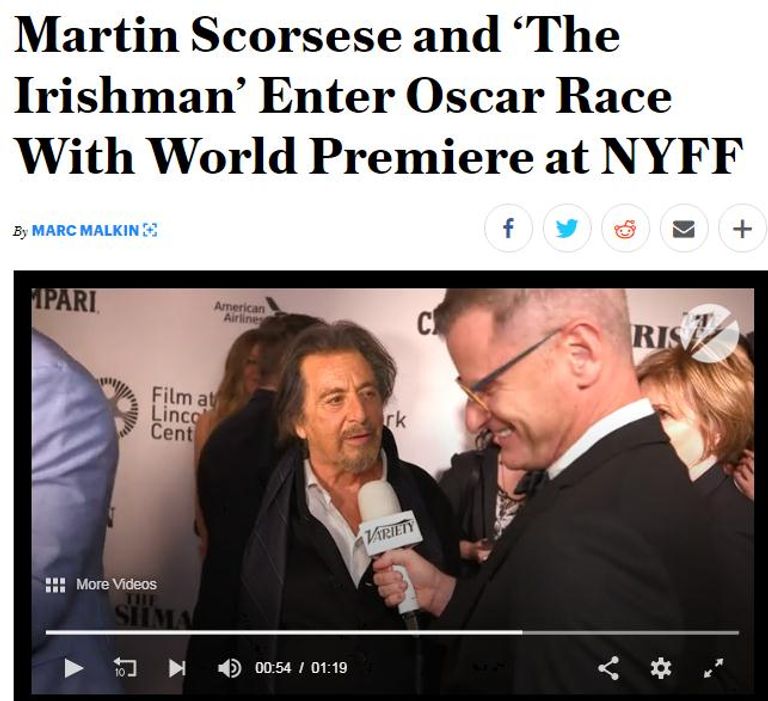768x701 pixels.
Task: Share article on Reddit
Action: 625,228
